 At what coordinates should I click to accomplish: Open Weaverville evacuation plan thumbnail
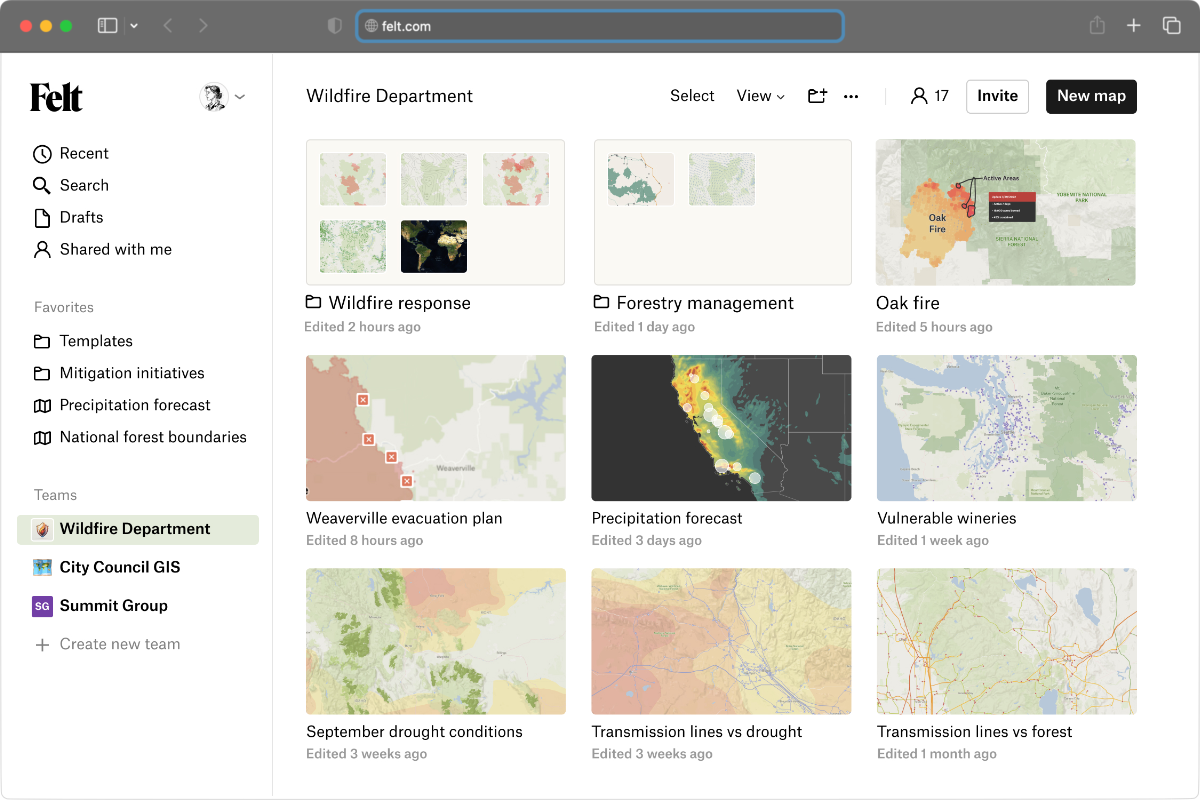click(436, 428)
